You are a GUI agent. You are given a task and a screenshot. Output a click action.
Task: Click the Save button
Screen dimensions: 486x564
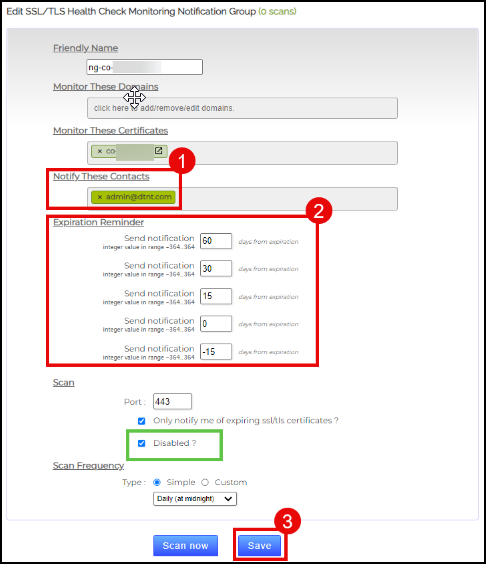point(259,546)
